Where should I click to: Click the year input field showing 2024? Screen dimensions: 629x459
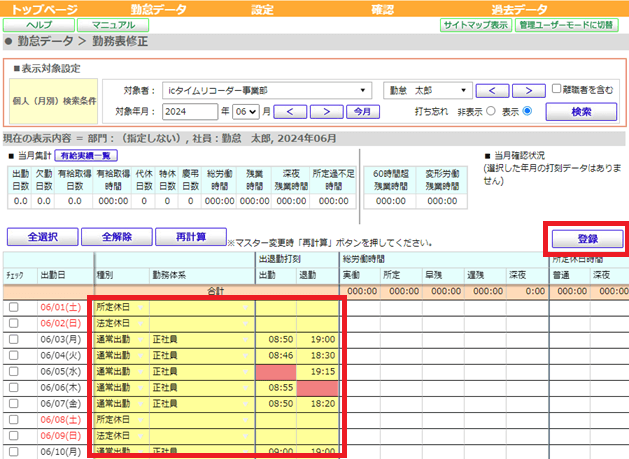pyautogui.click(x=190, y=112)
